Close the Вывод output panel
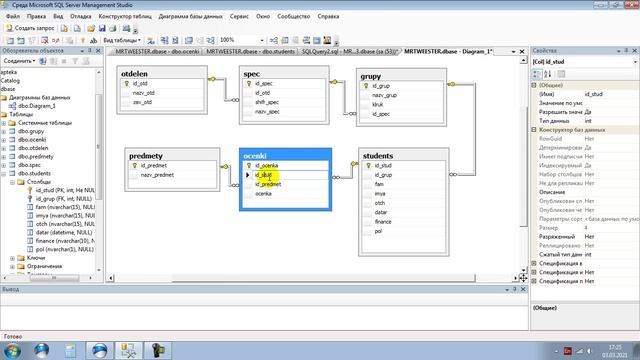The height and width of the screenshot is (360, 640). tap(523, 289)
